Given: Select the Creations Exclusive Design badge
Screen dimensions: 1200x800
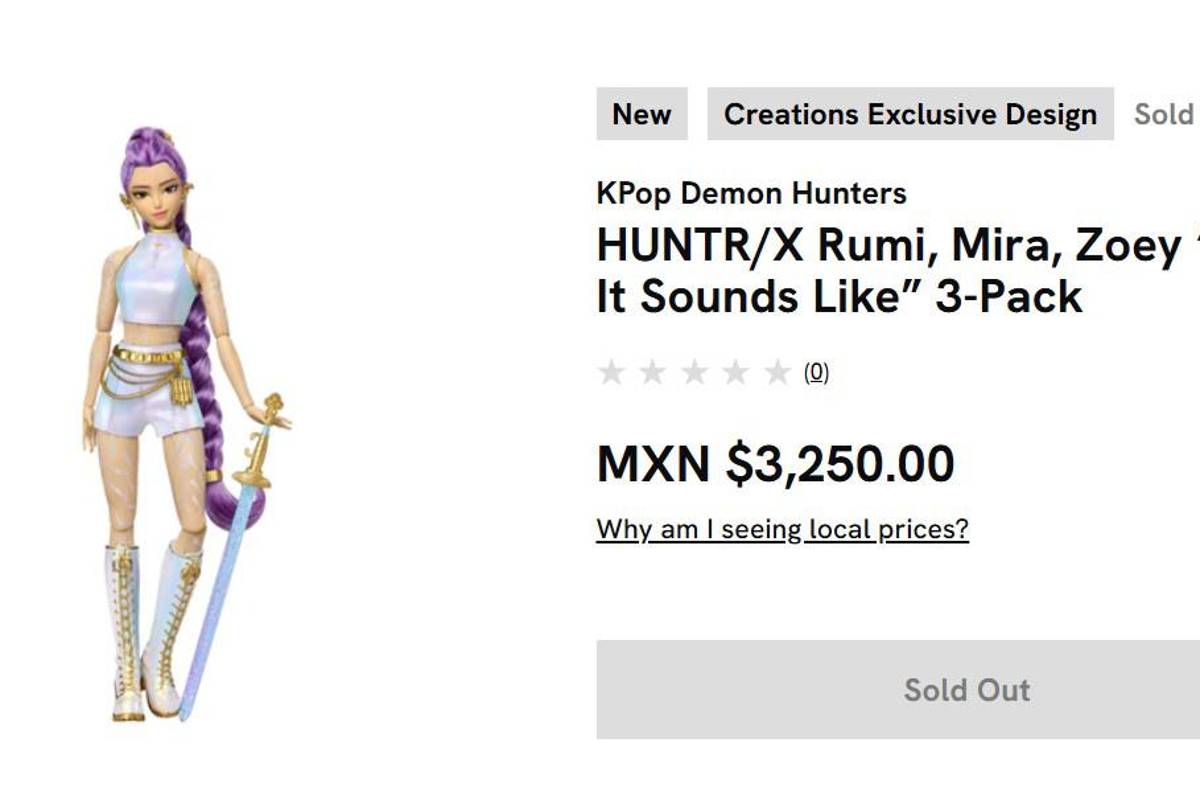Looking at the screenshot, I should click(910, 114).
